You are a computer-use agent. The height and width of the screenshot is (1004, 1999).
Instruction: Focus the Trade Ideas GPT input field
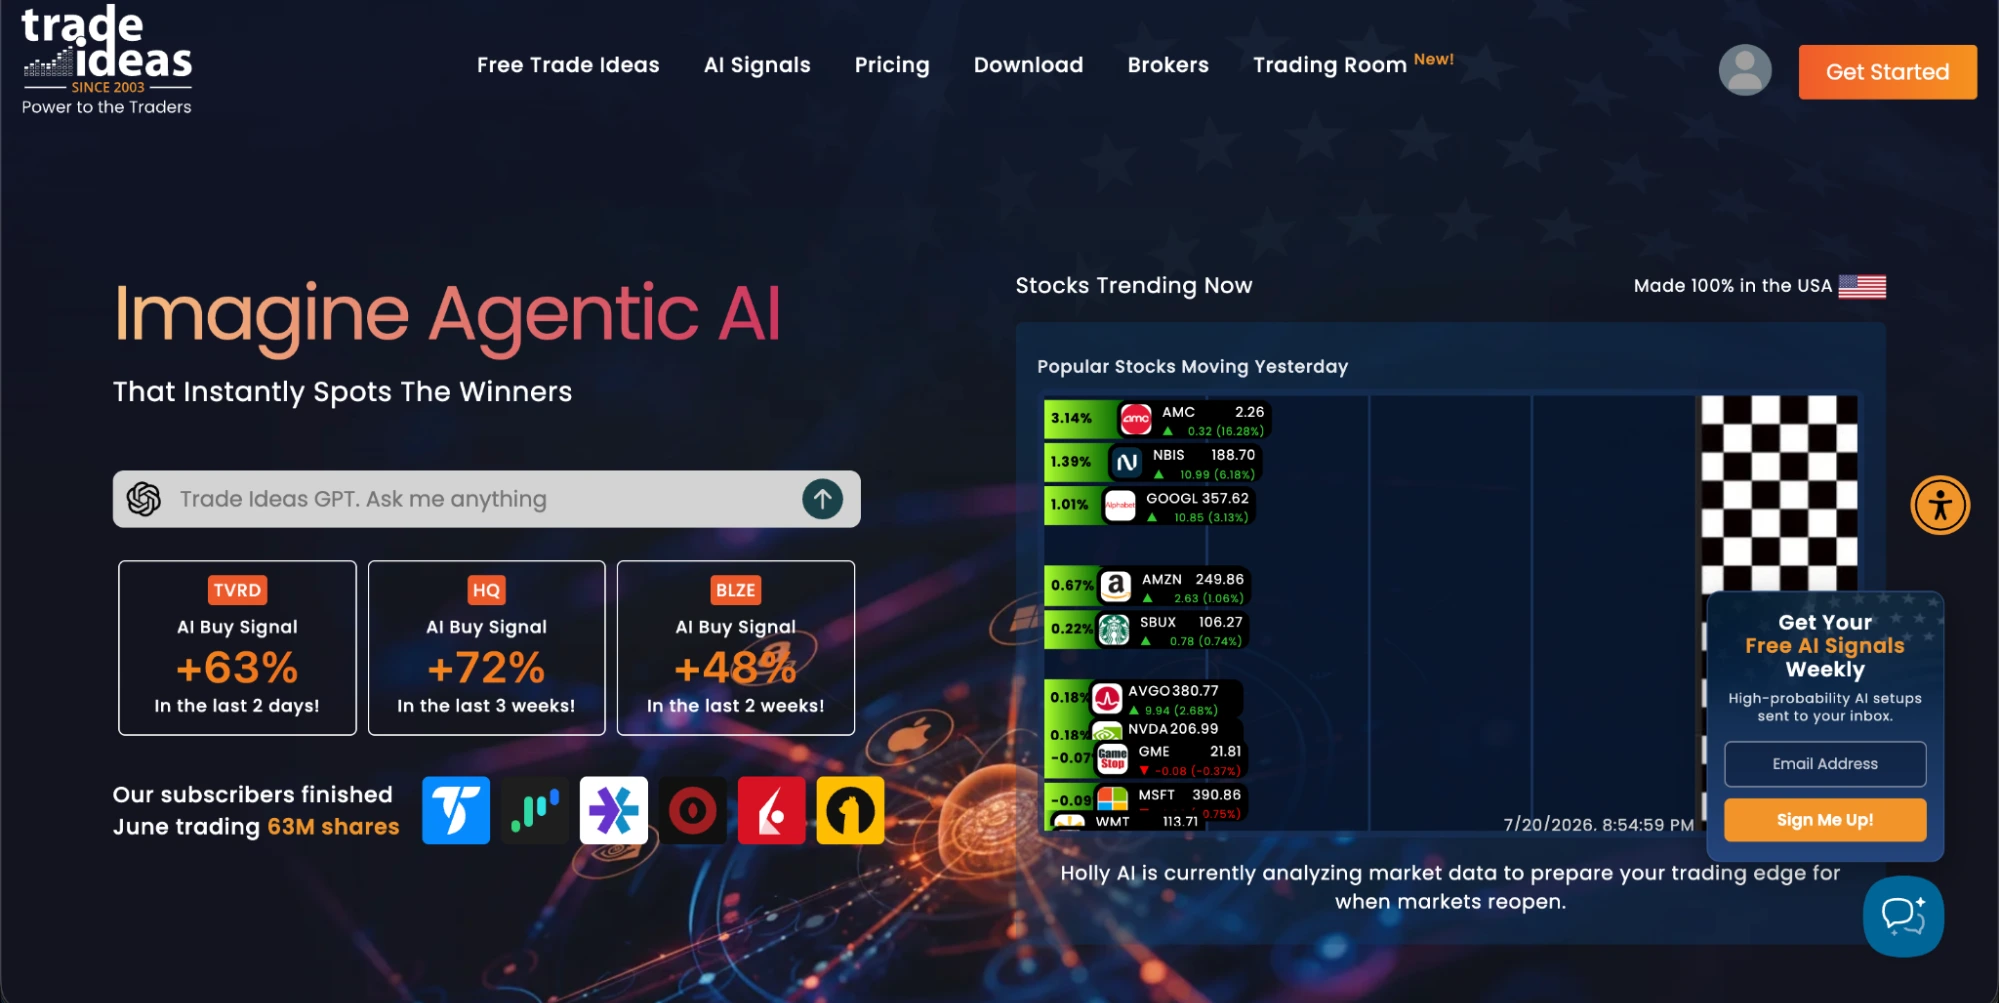pyautogui.click(x=486, y=499)
